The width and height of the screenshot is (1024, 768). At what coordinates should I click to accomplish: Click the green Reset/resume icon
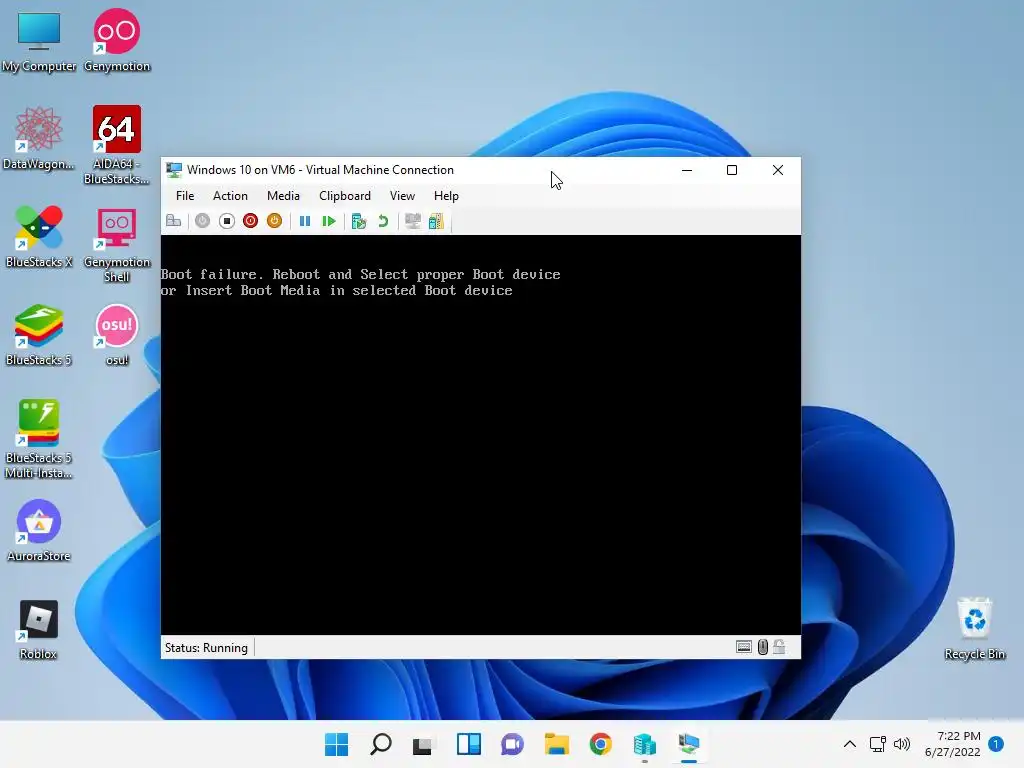[x=328, y=221]
